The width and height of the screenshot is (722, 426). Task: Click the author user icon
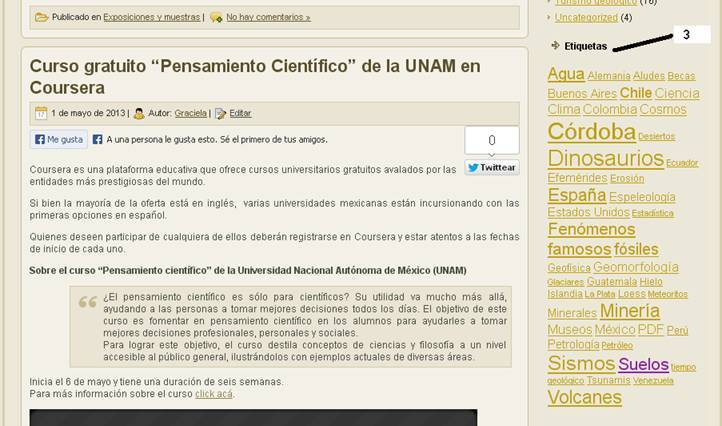(x=139, y=114)
